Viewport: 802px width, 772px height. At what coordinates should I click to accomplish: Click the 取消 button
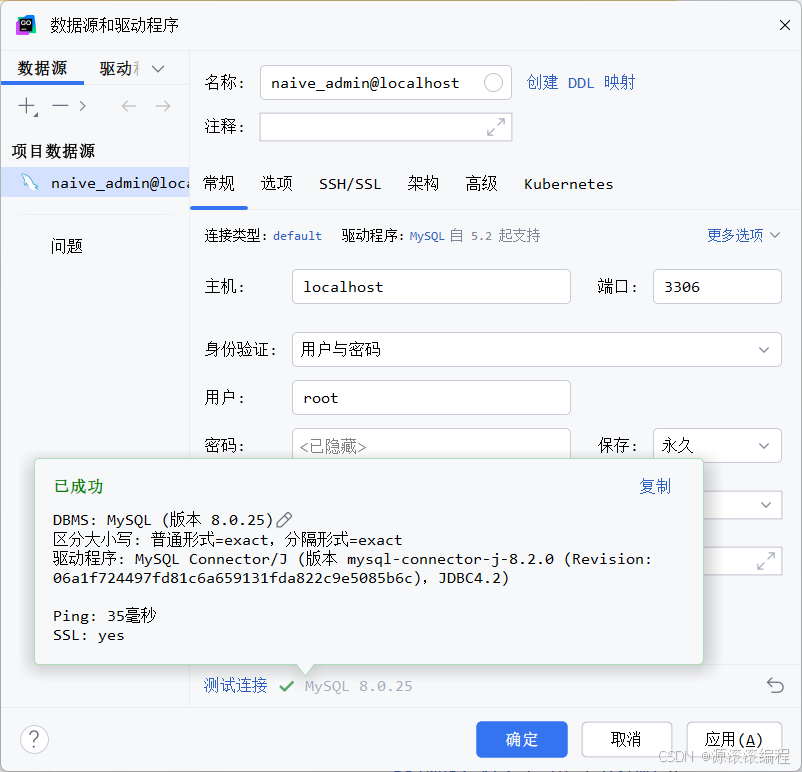[627, 739]
